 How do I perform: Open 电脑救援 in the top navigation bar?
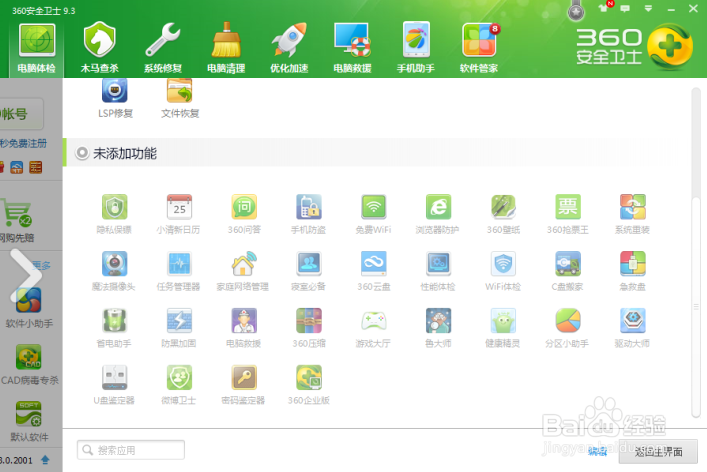[x=352, y=48]
